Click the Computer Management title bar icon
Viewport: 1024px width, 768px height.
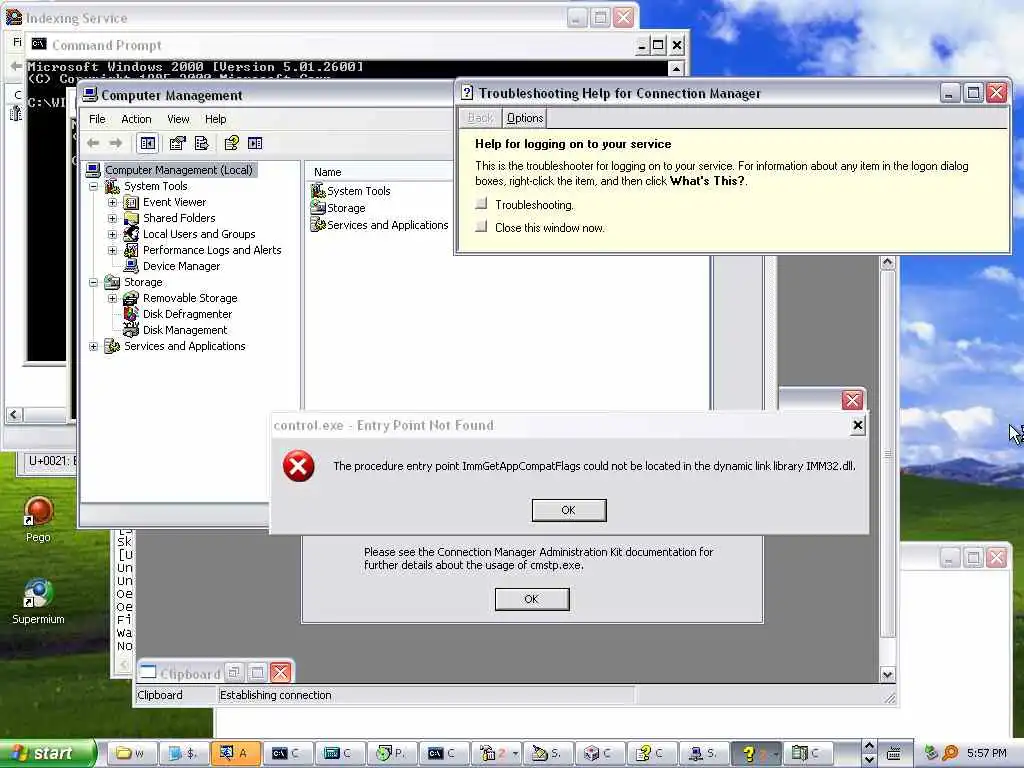click(x=91, y=95)
